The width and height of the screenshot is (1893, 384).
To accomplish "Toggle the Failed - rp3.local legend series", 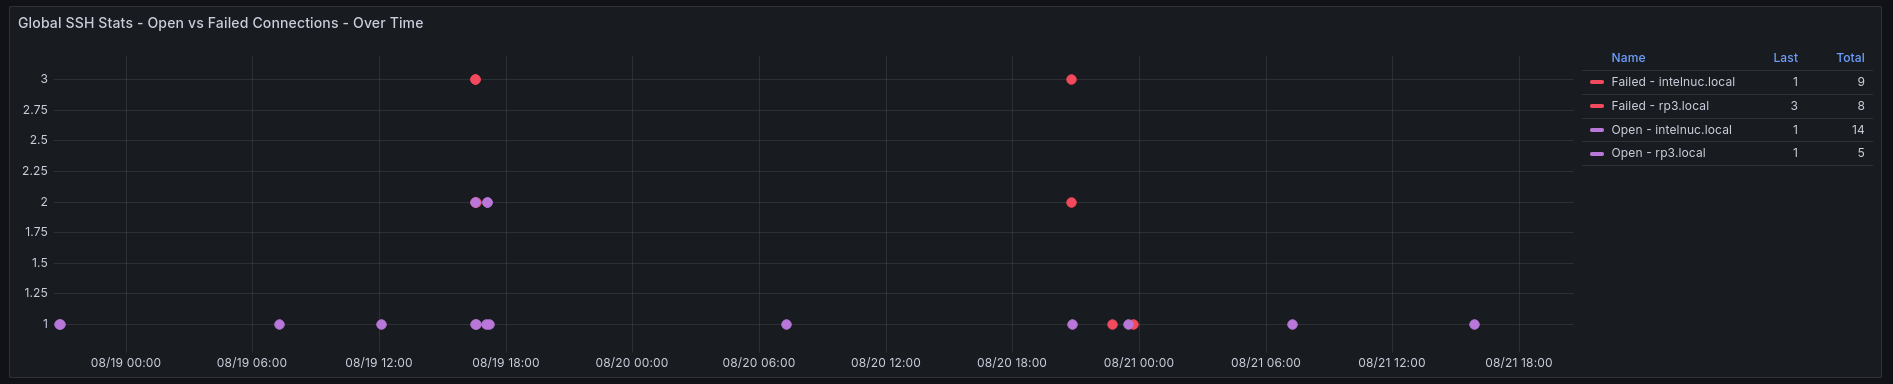I will point(1660,106).
